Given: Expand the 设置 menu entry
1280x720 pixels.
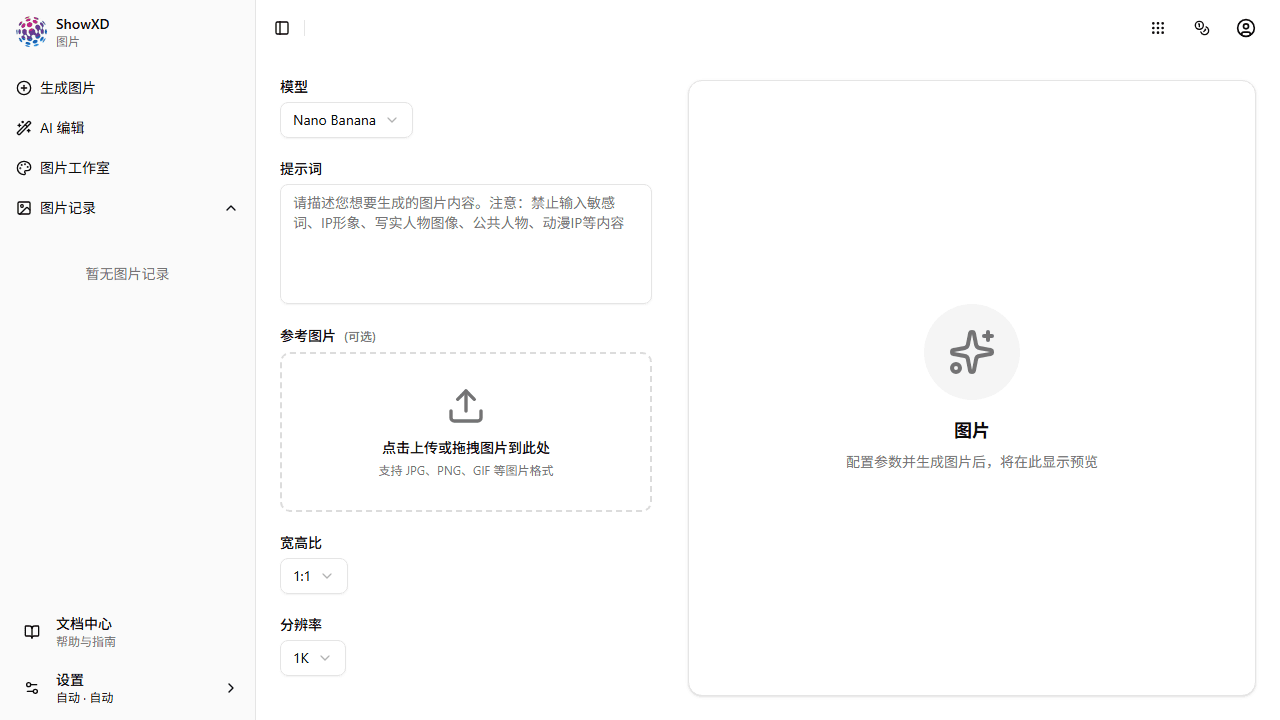Looking at the screenshot, I should (x=231, y=688).
